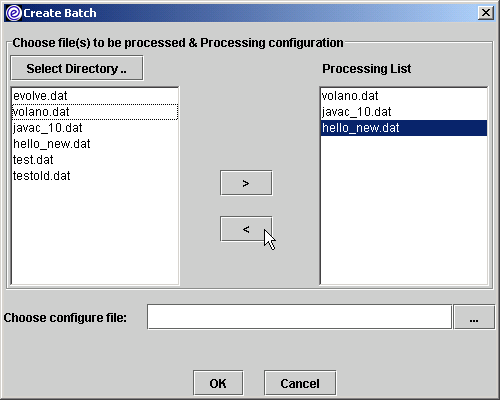Click highlighted hello_new.dat in Processing List

coord(404,128)
